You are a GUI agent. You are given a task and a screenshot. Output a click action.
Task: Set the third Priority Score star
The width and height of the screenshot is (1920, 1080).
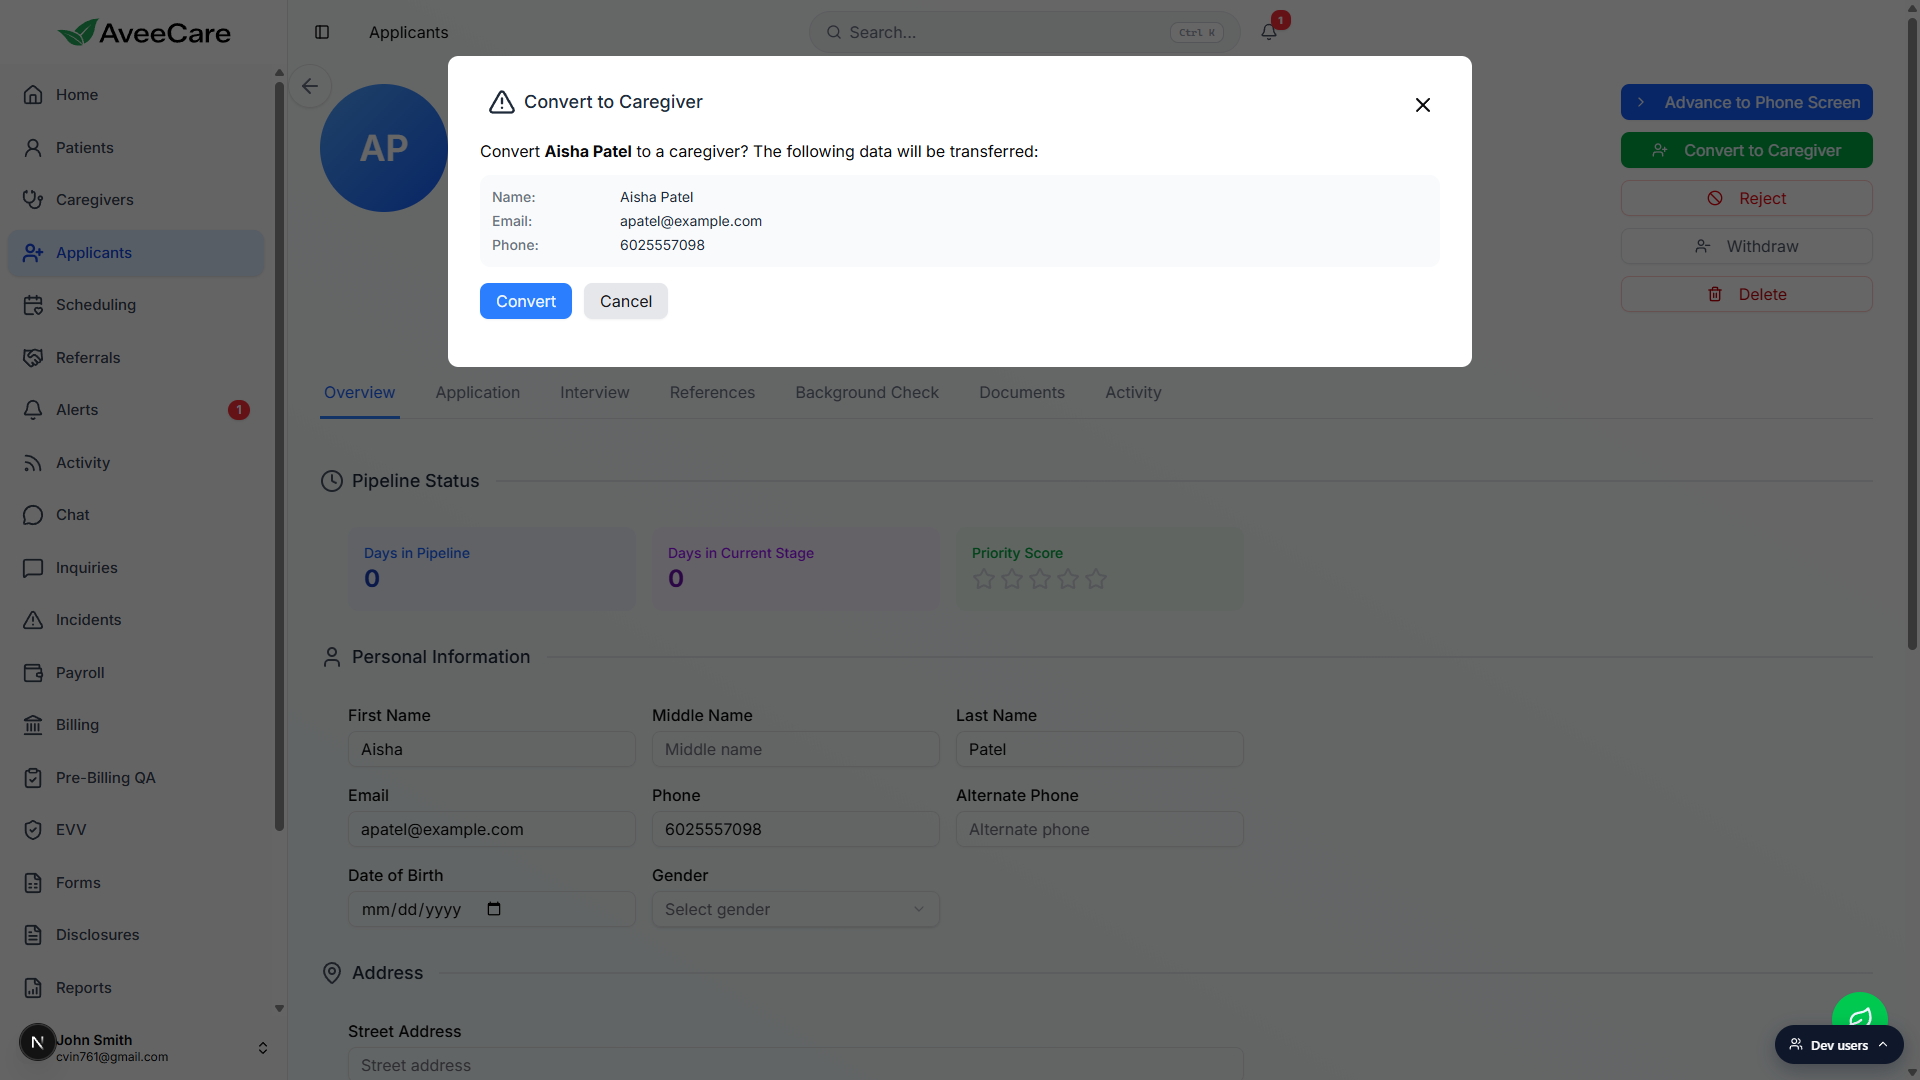click(x=1040, y=579)
